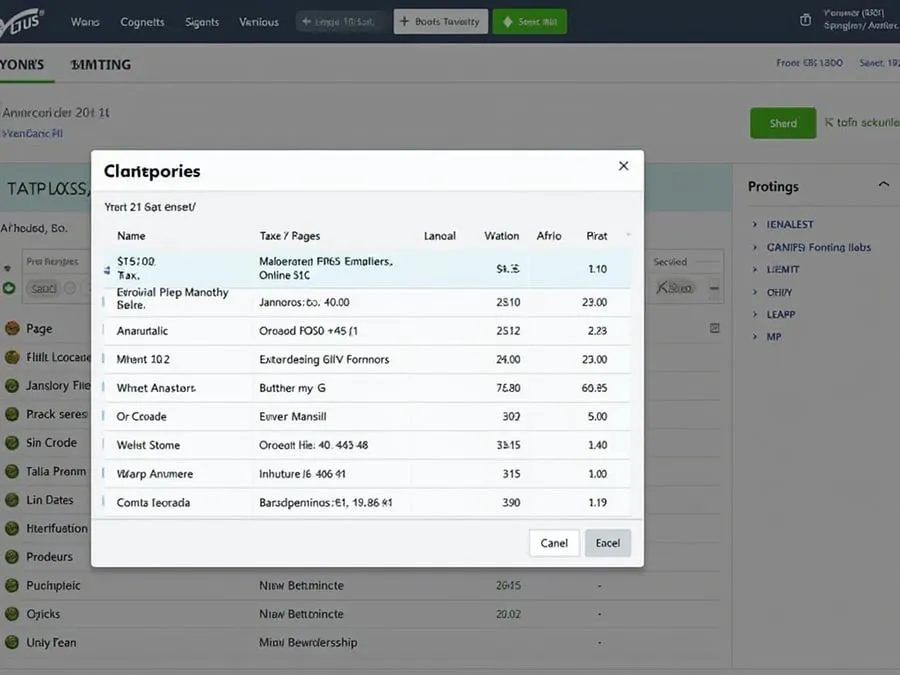This screenshot has height=675, width=900.
Task: Click the green circle icon beside Sapd field
Action: pyautogui.click(x=9, y=288)
